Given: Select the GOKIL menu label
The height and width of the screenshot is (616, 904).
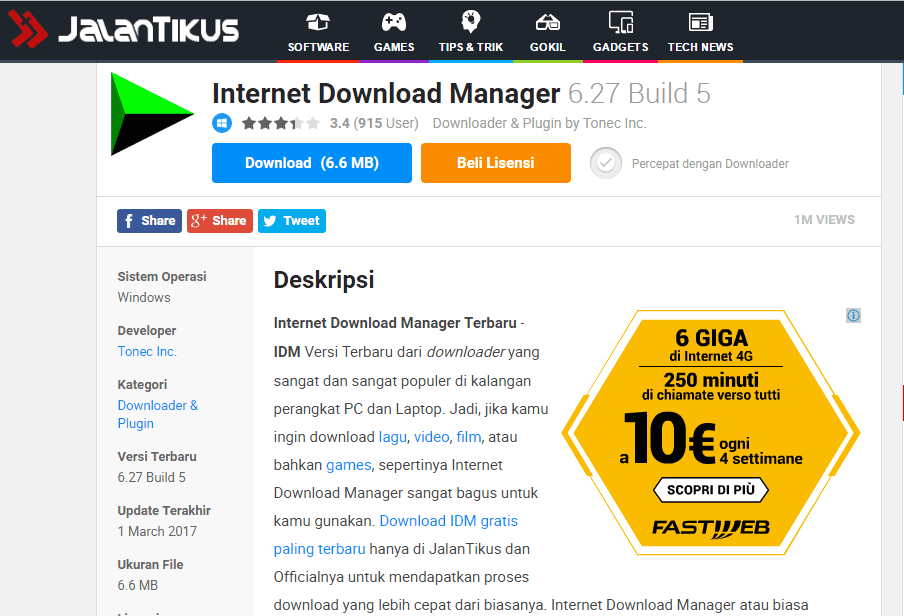Looking at the screenshot, I should 548,47.
